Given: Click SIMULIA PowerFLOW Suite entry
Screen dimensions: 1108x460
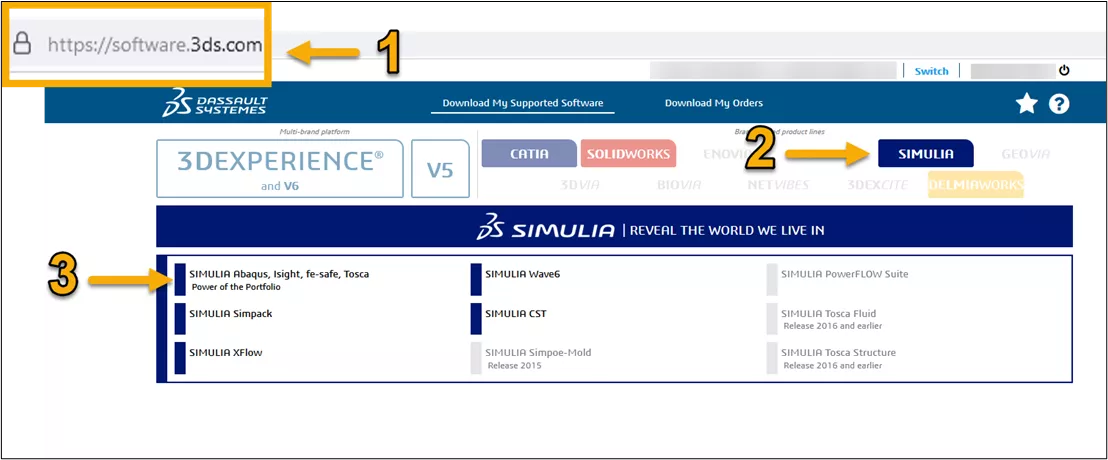Looking at the screenshot, I should [x=844, y=274].
